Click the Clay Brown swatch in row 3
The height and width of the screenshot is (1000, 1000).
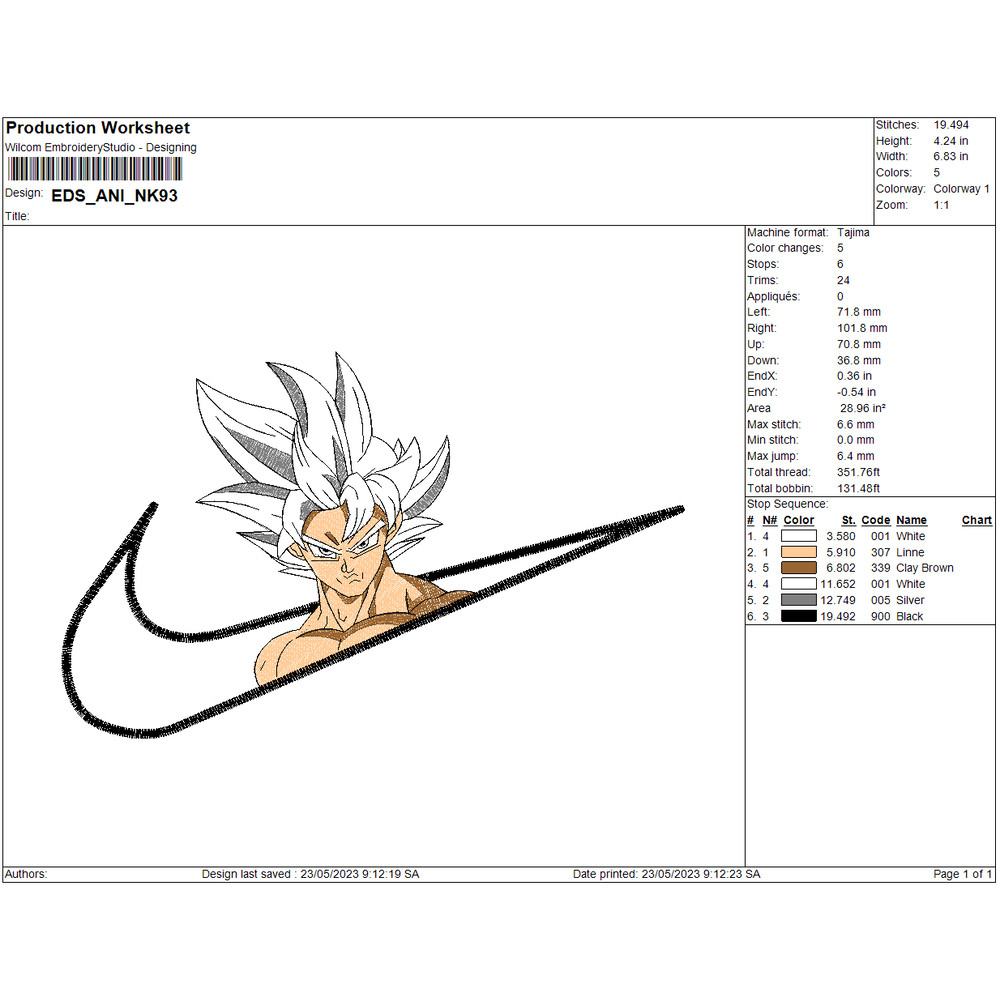coord(797,568)
